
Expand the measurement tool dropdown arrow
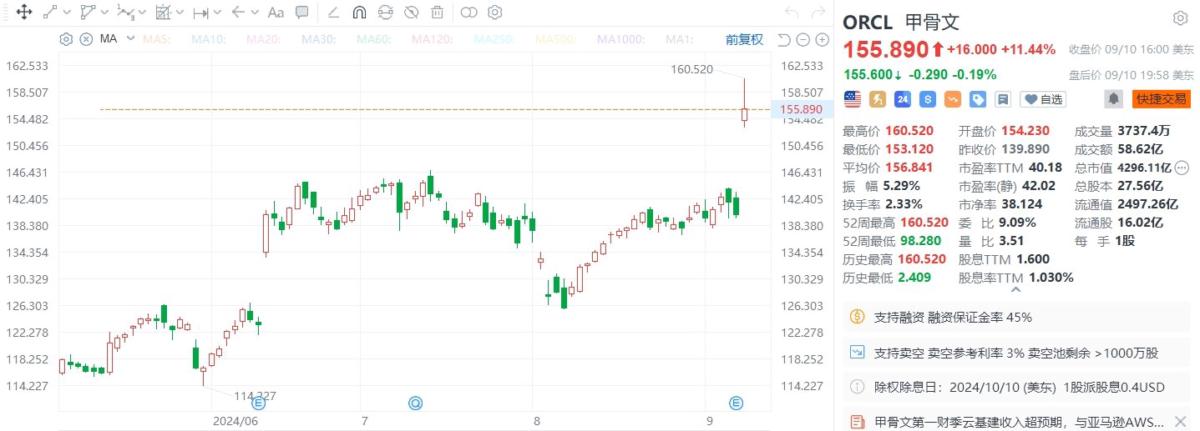pyautogui.click(x=217, y=13)
